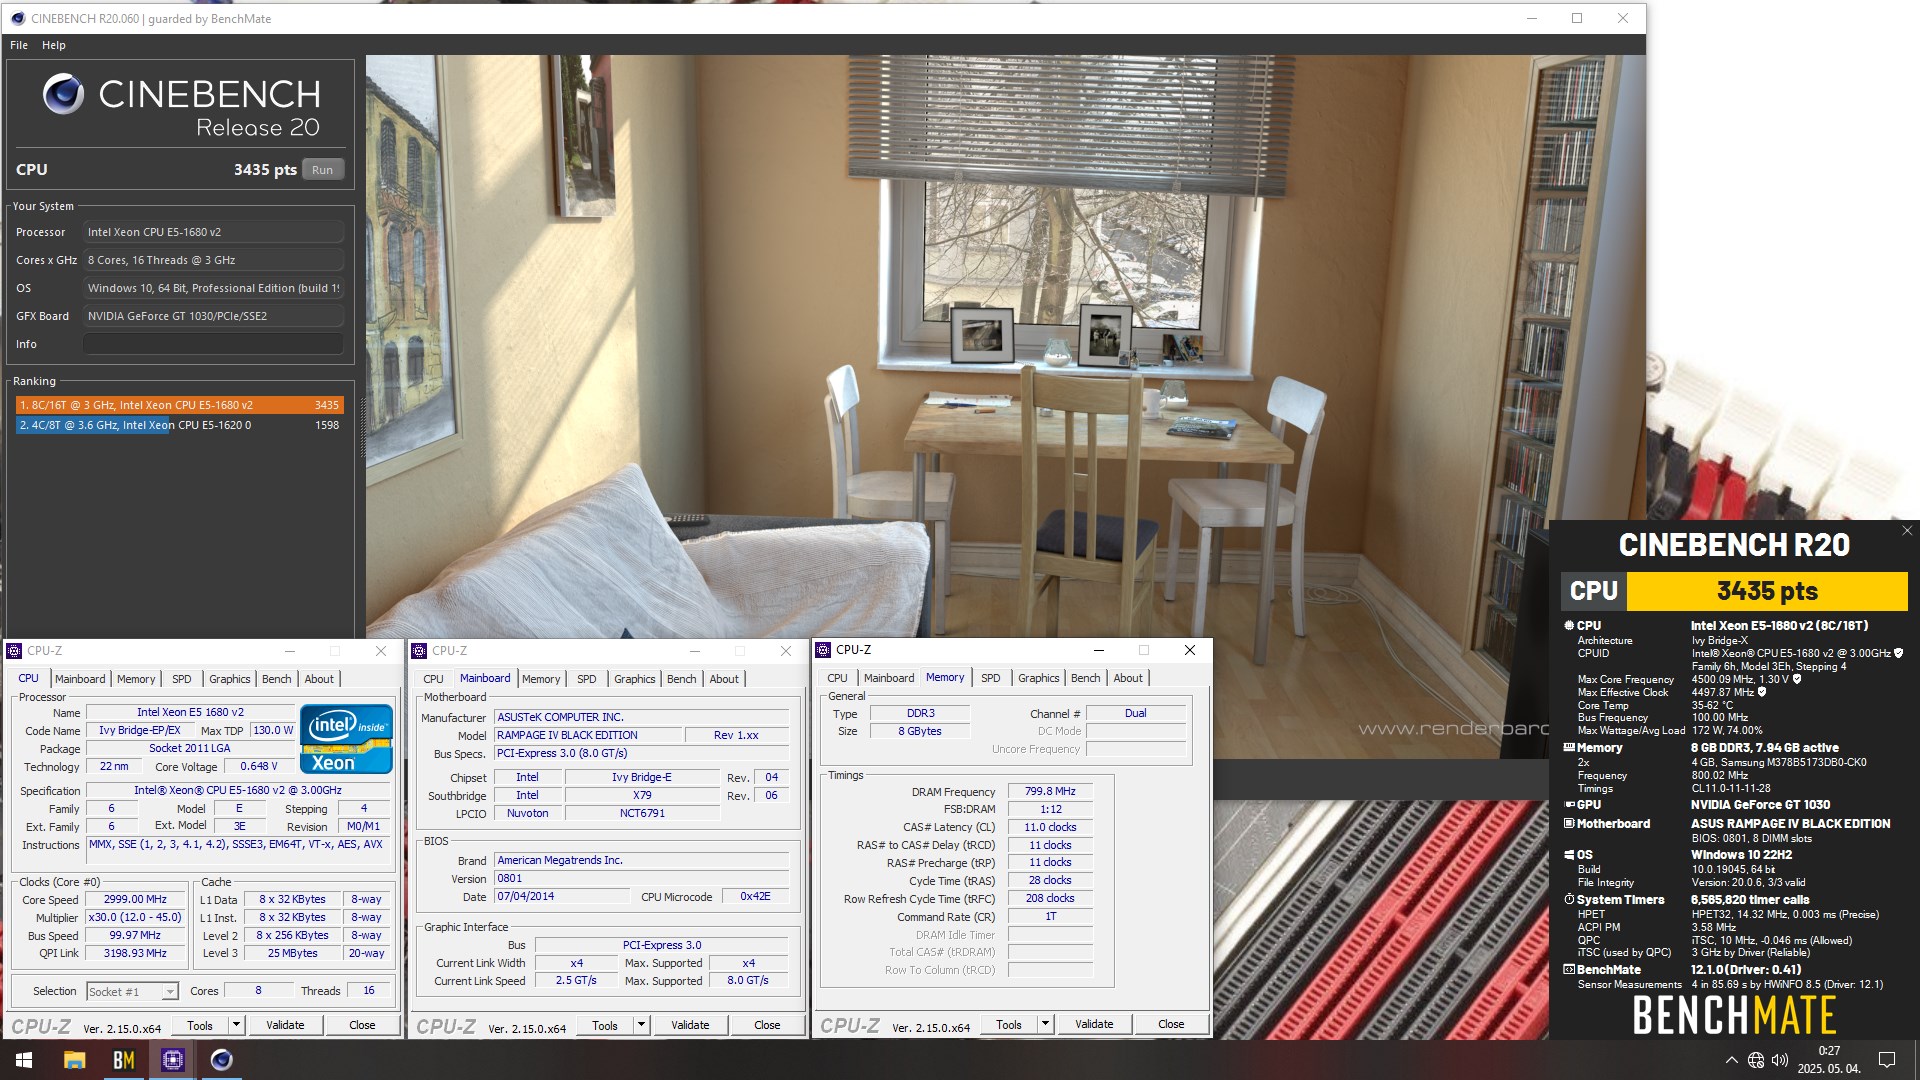Image resolution: width=1920 pixels, height=1080 pixels.
Task: Click the taskbar clock showing 0:27
Action: 1829,1051
